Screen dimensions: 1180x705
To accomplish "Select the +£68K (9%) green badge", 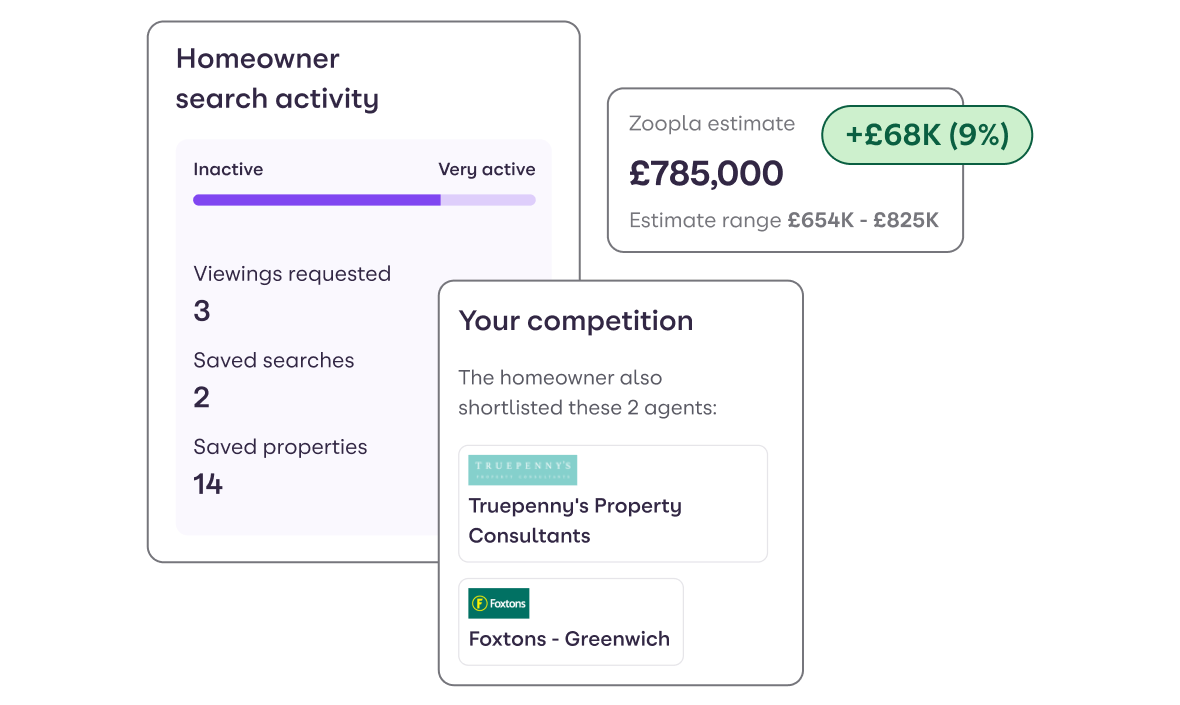I will [926, 135].
